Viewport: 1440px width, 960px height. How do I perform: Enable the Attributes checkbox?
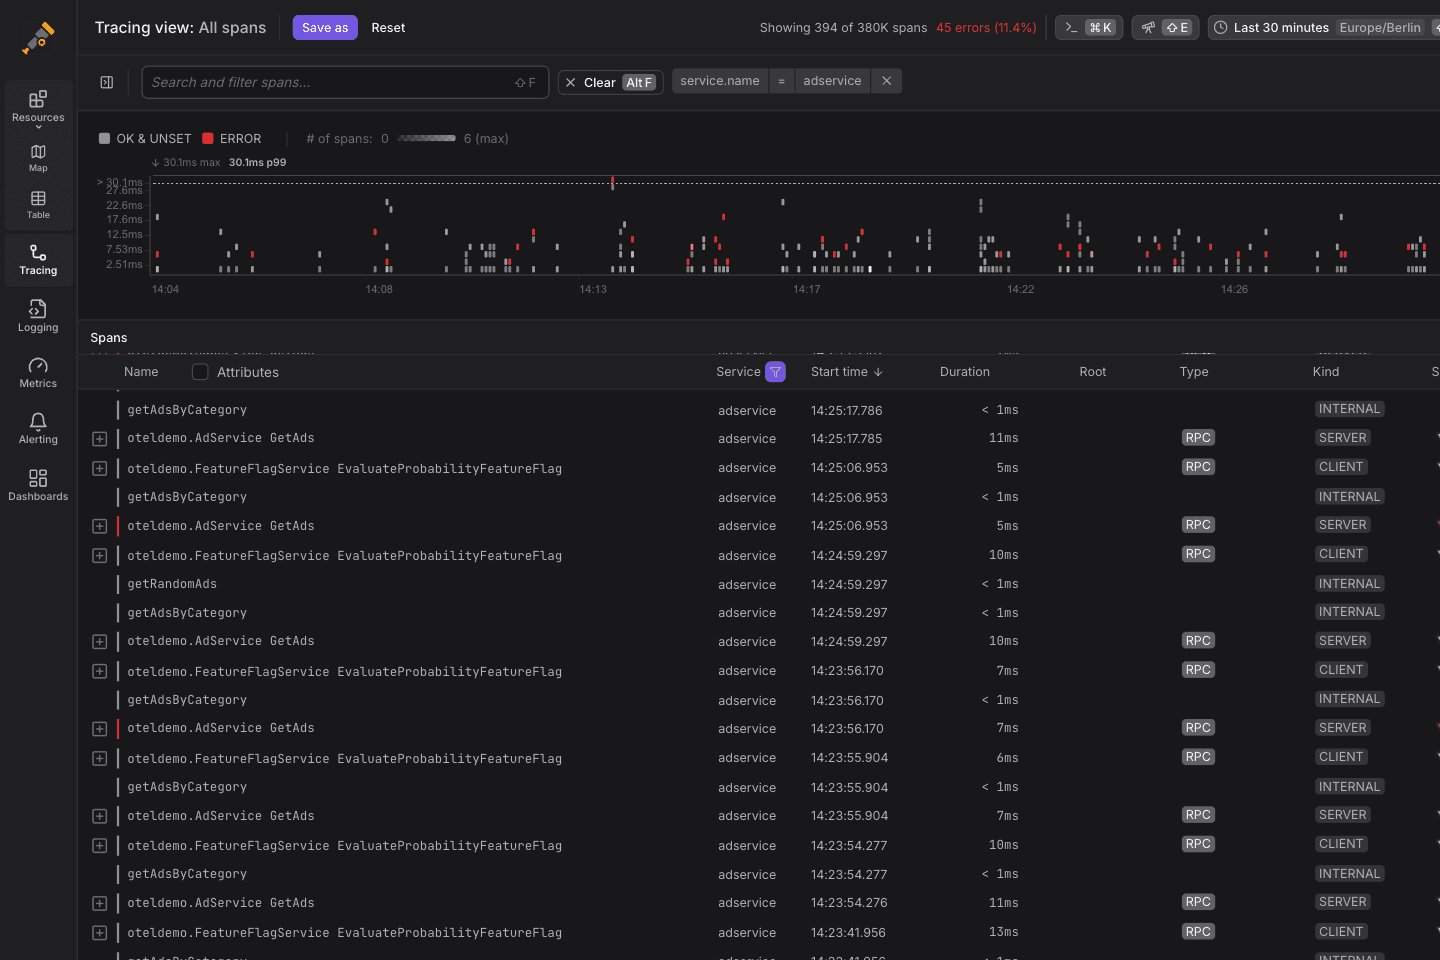coord(200,372)
